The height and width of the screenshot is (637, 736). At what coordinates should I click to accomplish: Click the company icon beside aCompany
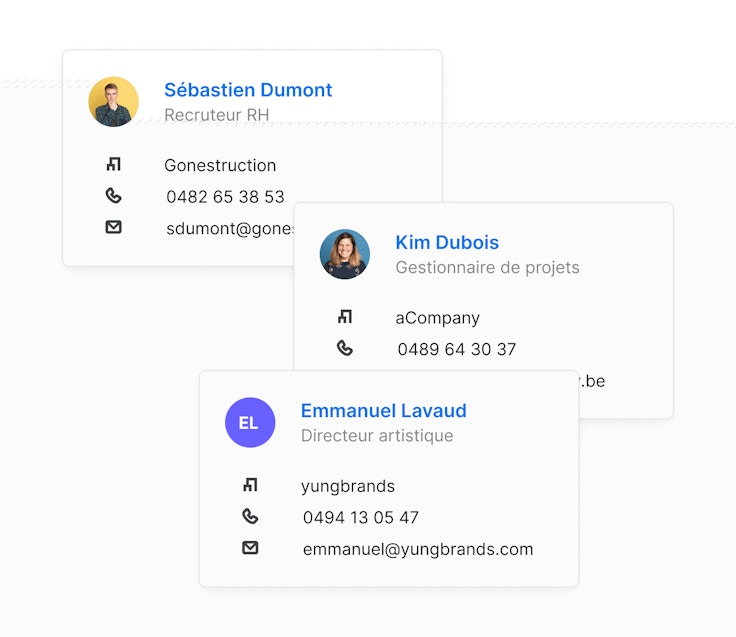[x=345, y=317]
